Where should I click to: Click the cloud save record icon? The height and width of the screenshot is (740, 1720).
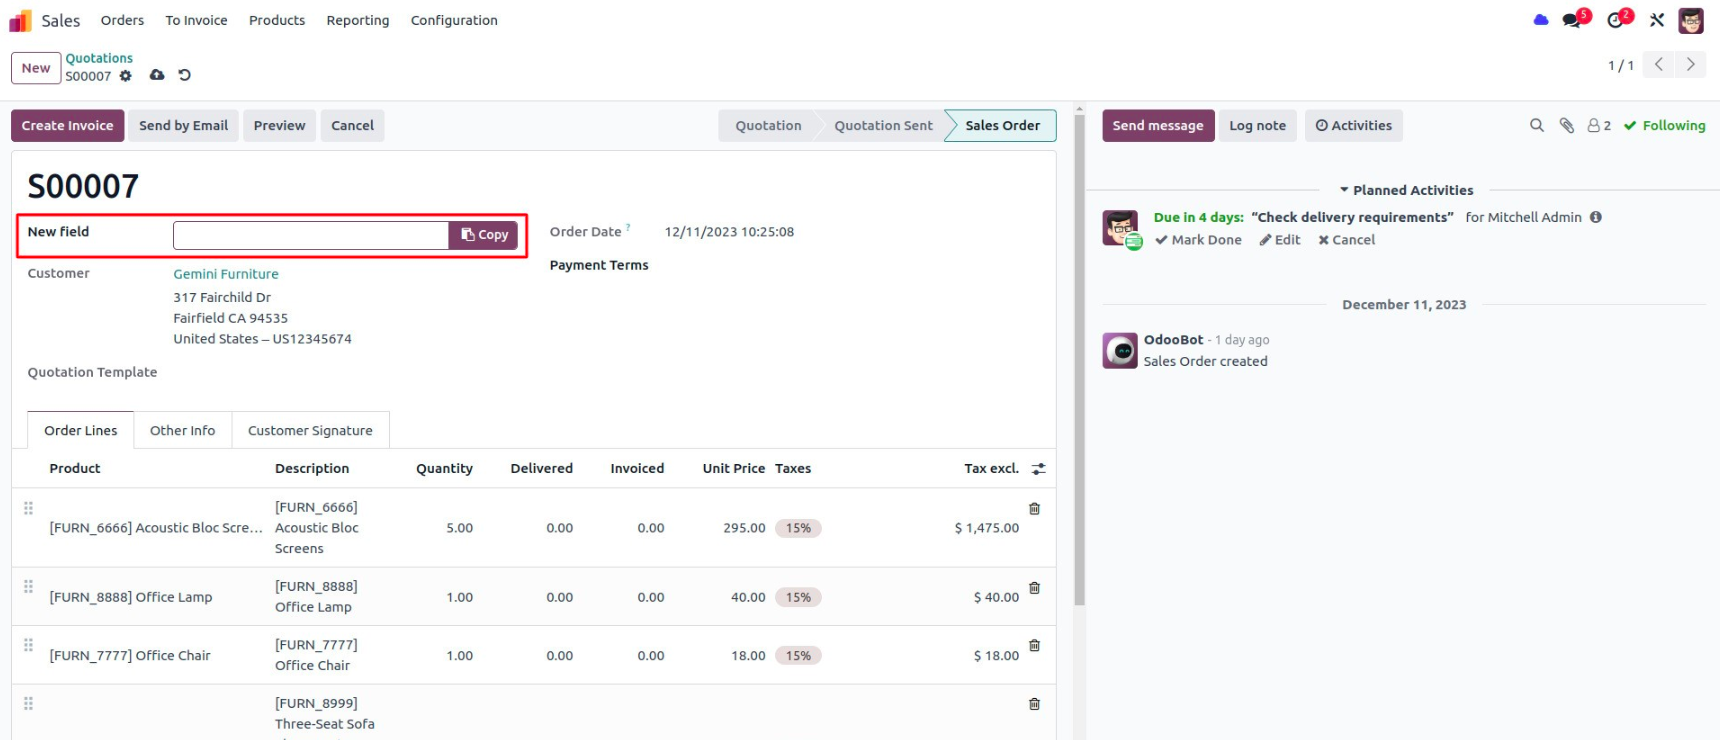pyautogui.click(x=157, y=75)
